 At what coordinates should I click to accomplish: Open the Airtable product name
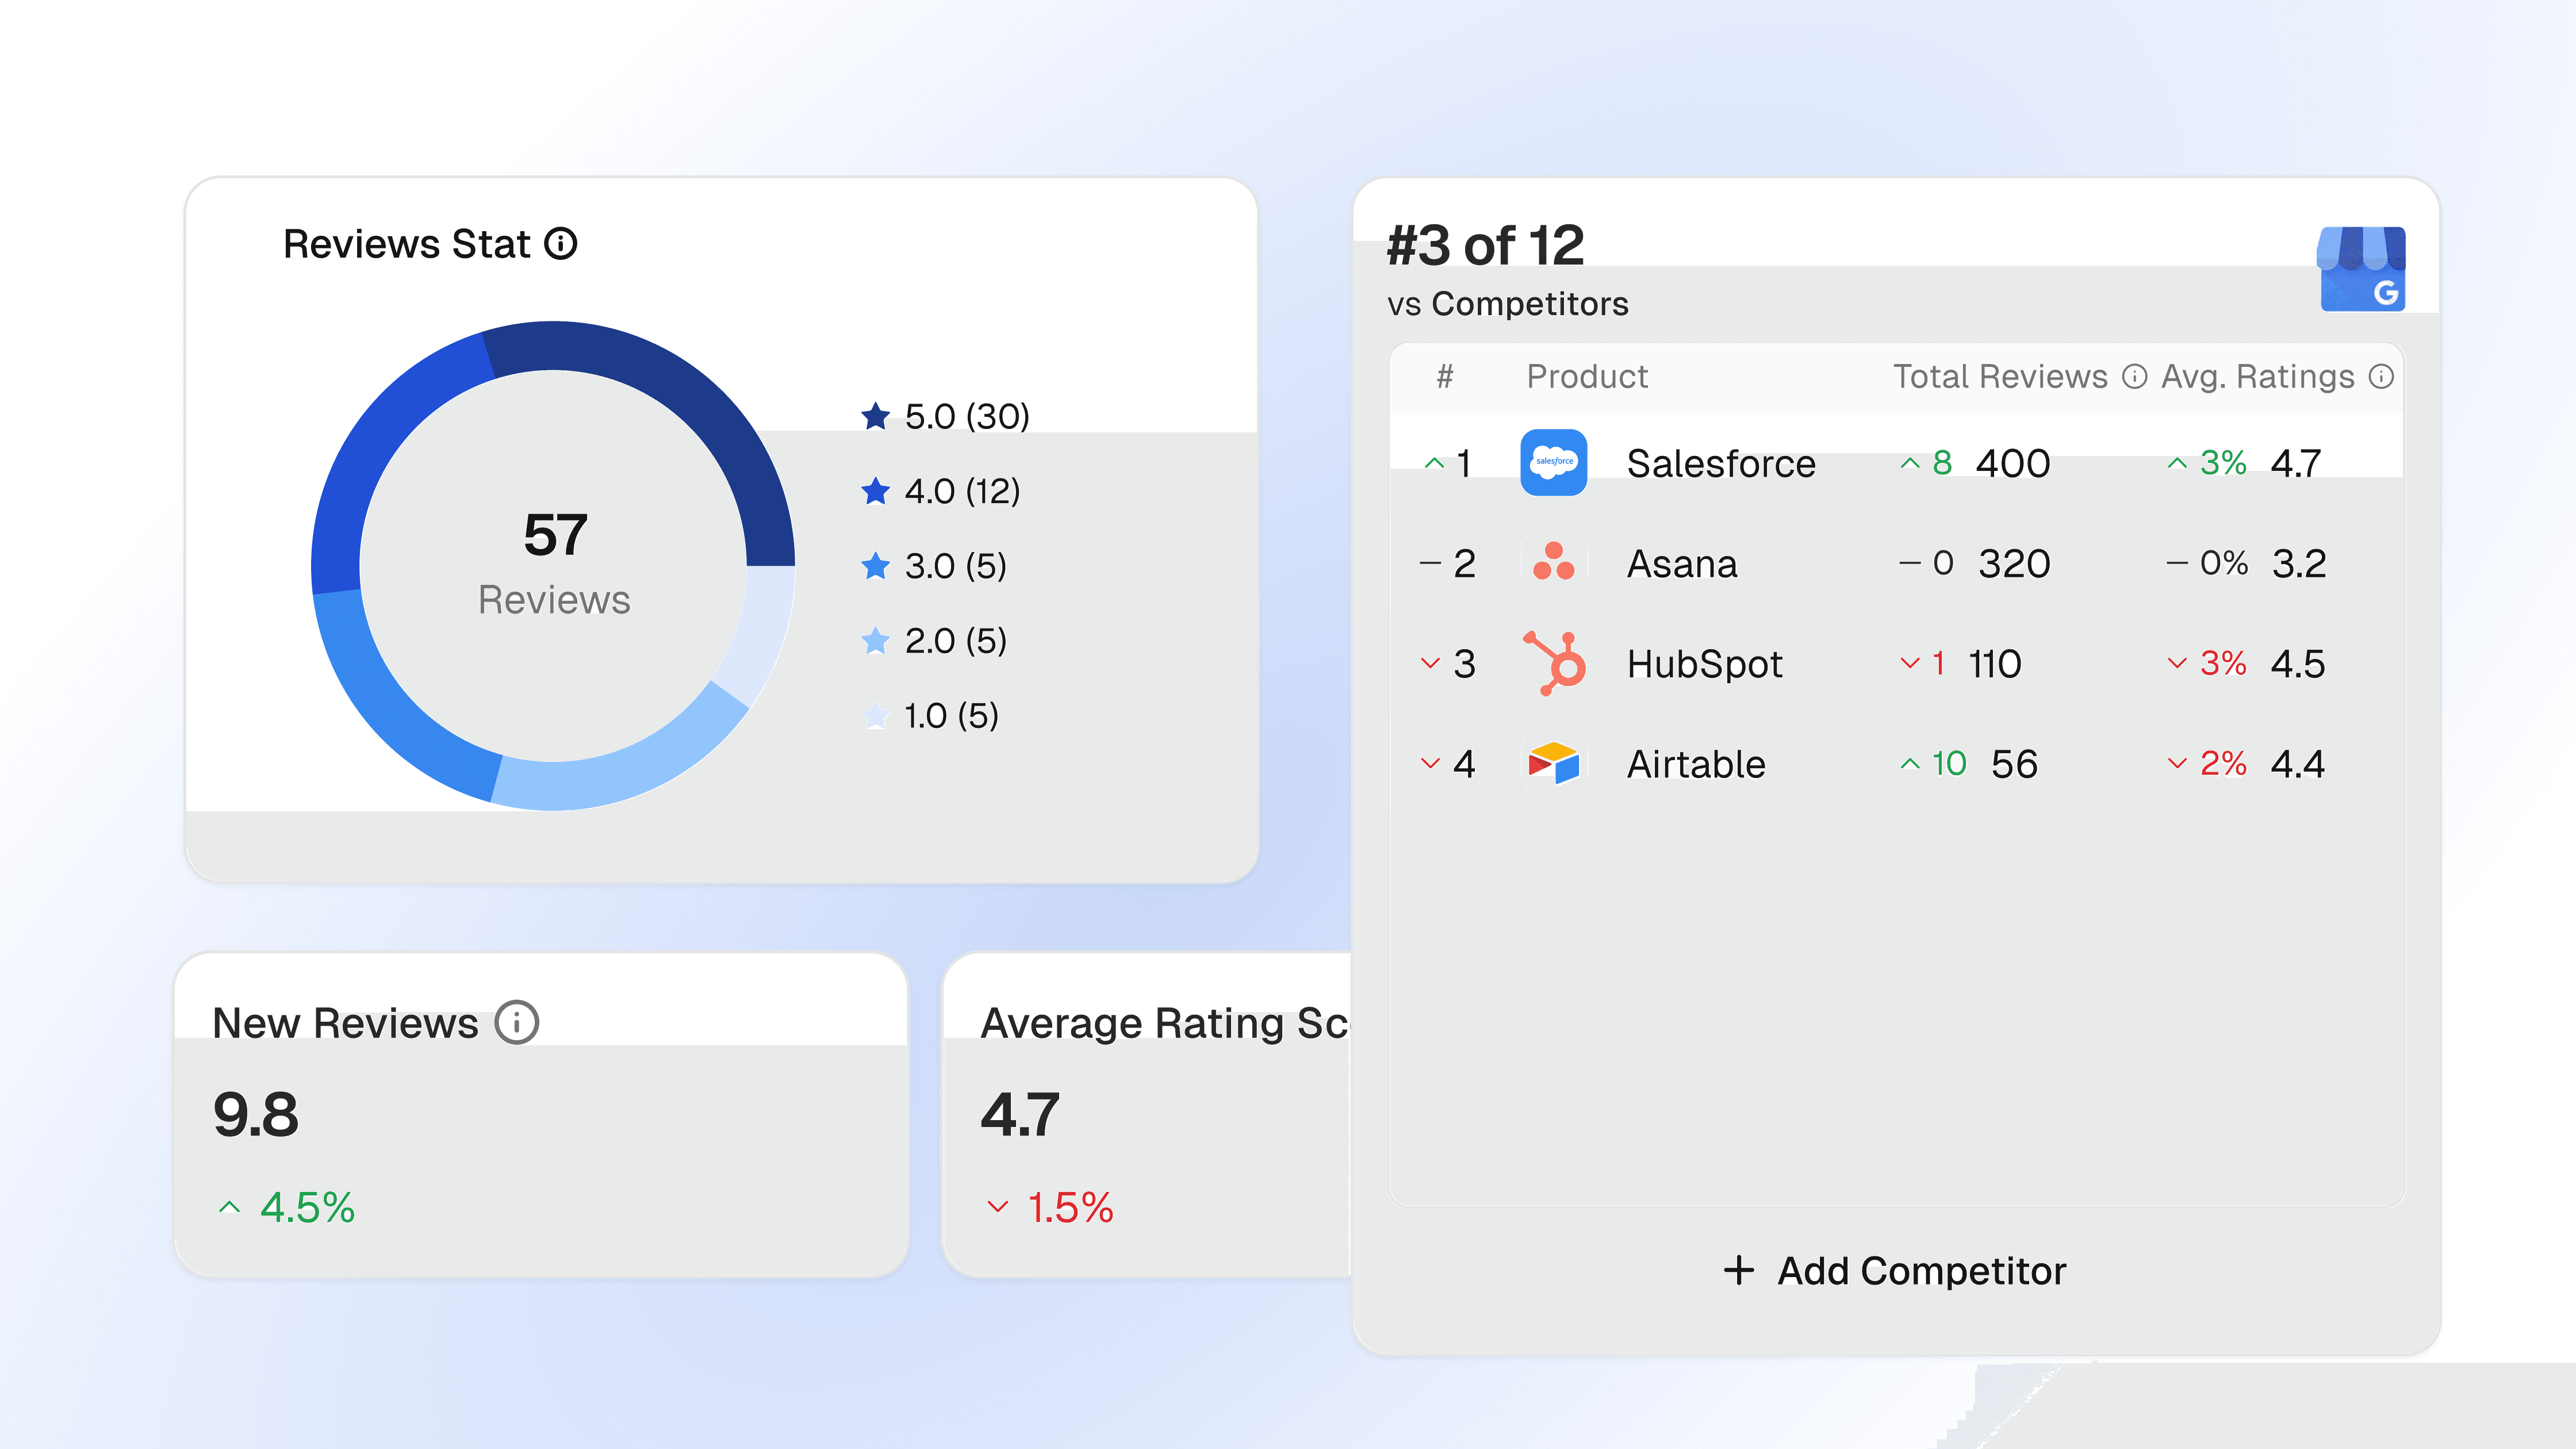pyautogui.click(x=1696, y=764)
